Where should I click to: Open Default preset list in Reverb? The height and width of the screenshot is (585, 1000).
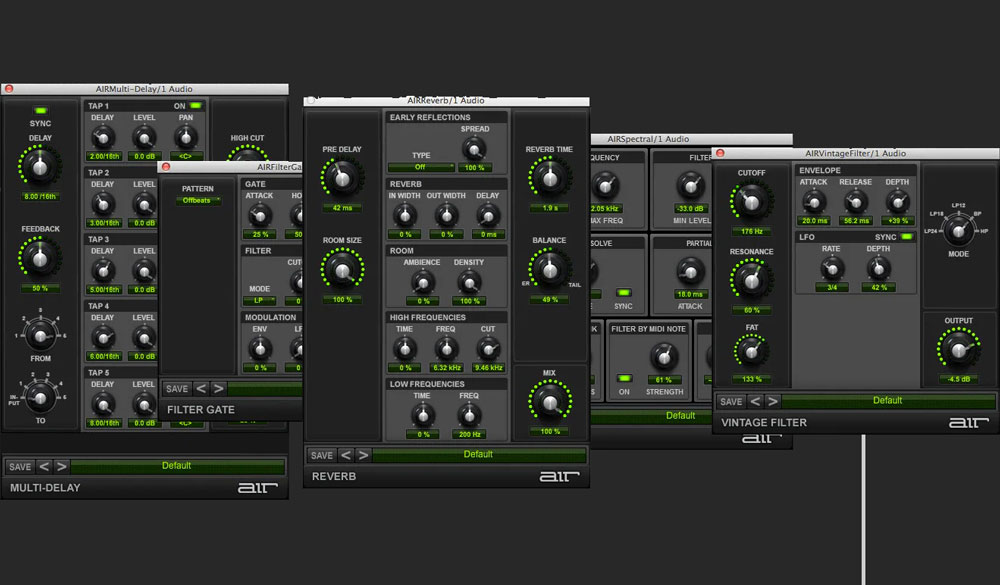coord(479,455)
